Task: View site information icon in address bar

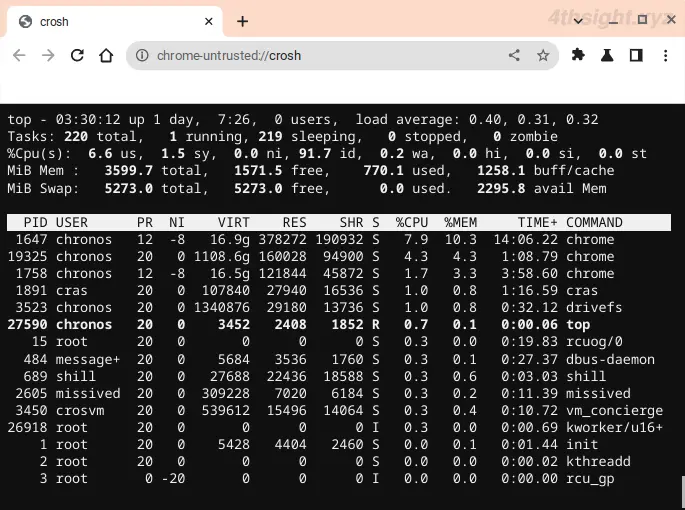Action: pyautogui.click(x=142, y=56)
